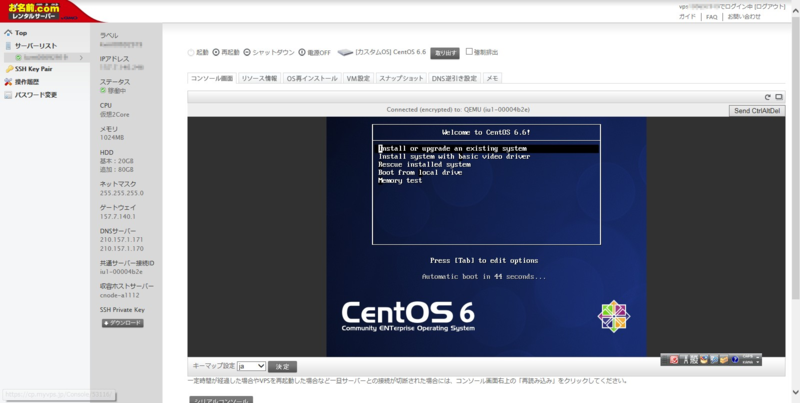
Task: Click the IME search magnifier icon
Action: 714,360
